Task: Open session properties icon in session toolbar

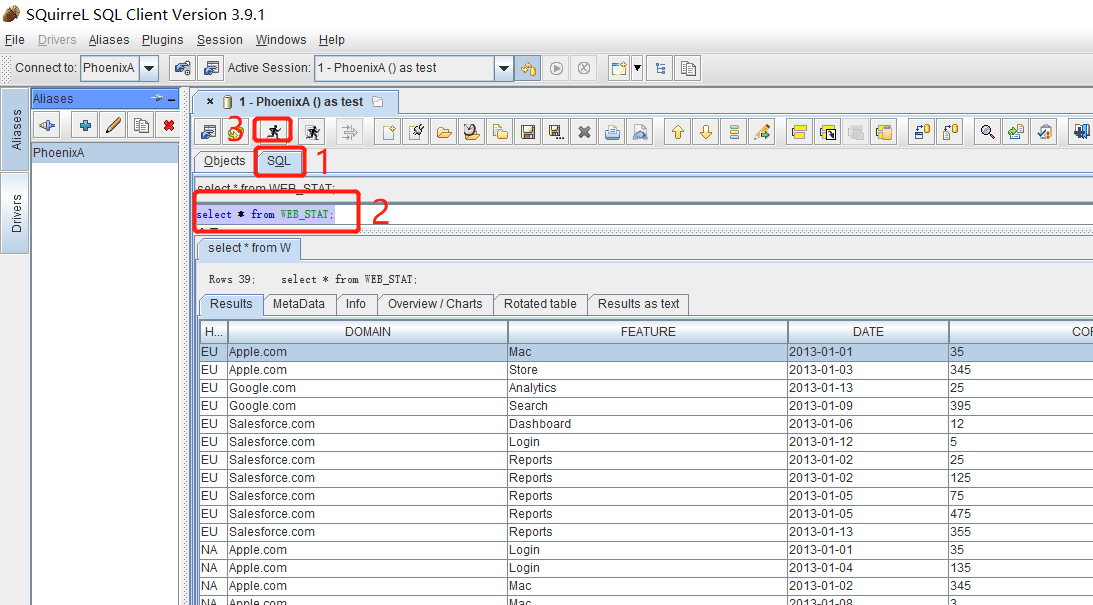Action: click(x=208, y=132)
